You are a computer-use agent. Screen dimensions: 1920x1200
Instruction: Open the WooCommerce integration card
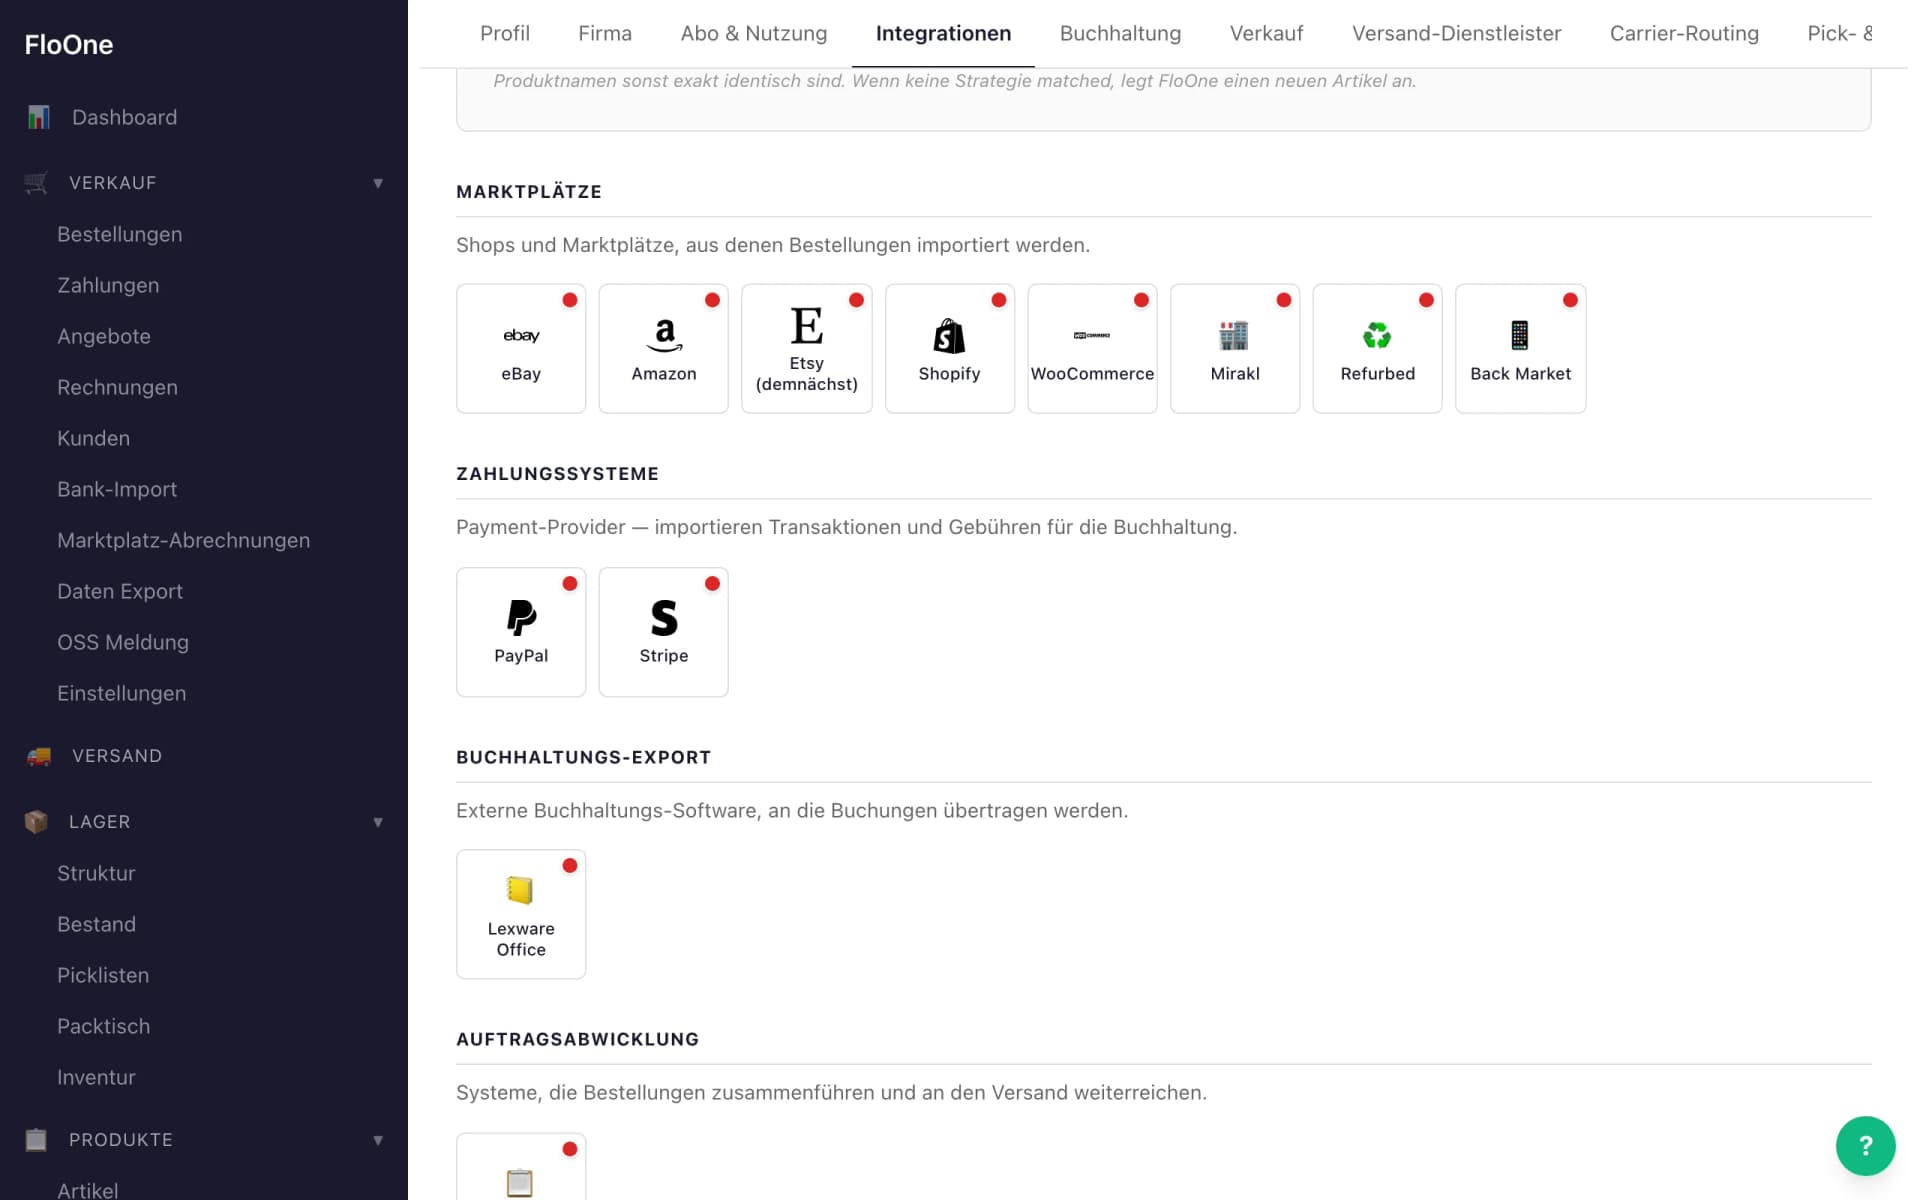click(x=1092, y=348)
